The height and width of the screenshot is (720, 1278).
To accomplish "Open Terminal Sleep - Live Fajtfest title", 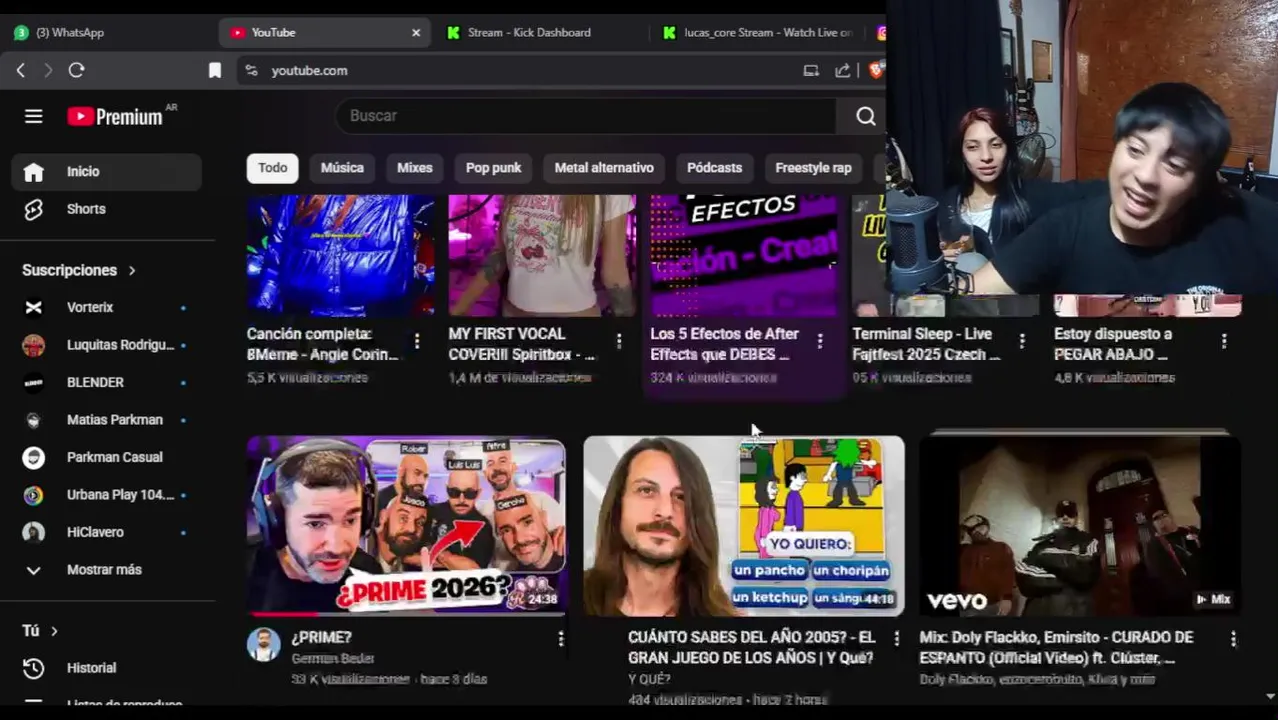I will point(927,344).
